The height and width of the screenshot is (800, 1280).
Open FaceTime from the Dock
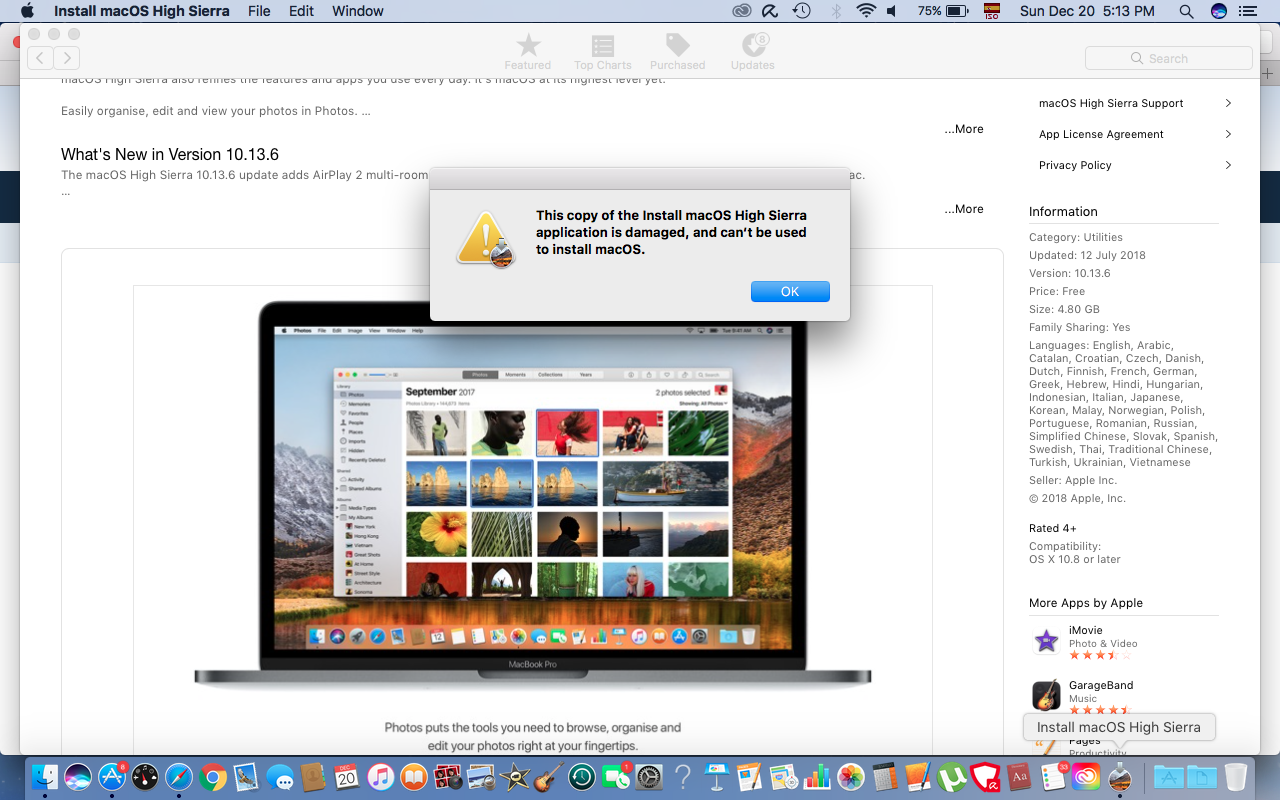616,777
